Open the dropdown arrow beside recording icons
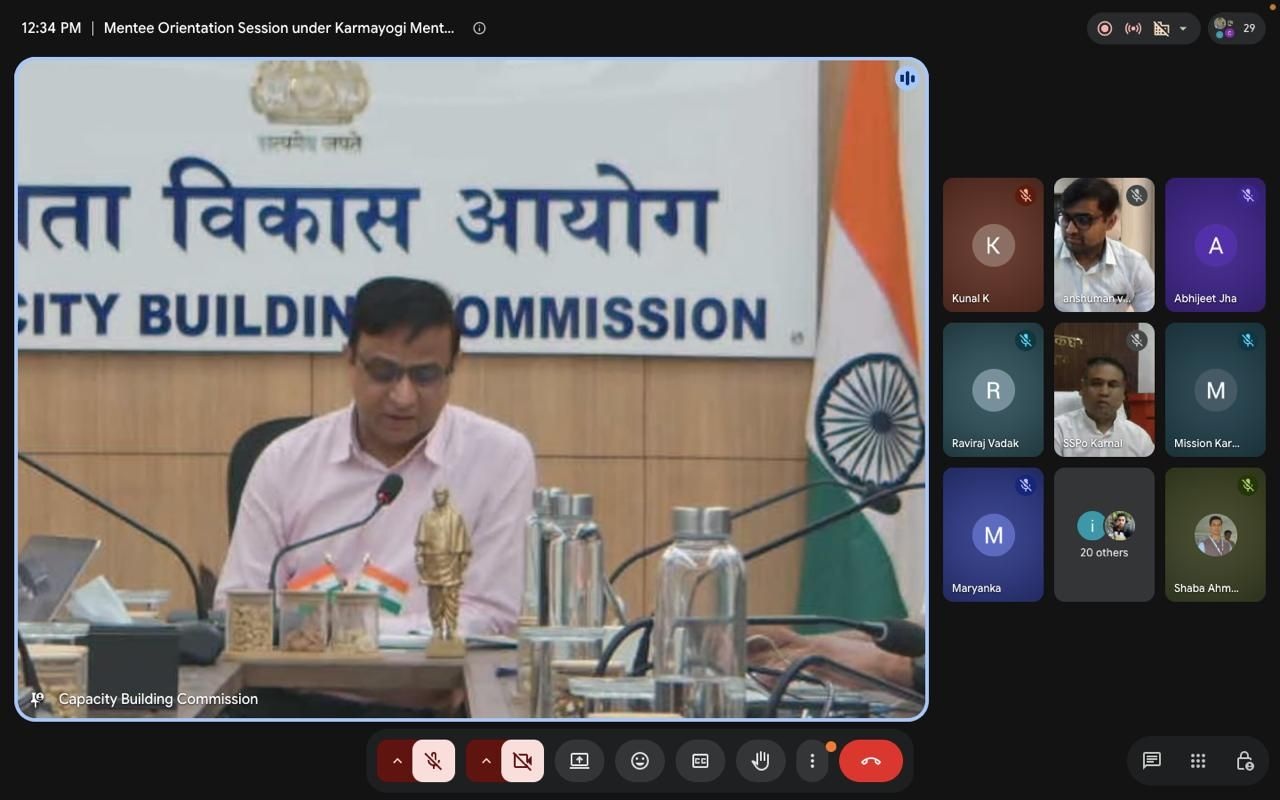The width and height of the screenshot is (1280, 800). tap(1183, 28)
